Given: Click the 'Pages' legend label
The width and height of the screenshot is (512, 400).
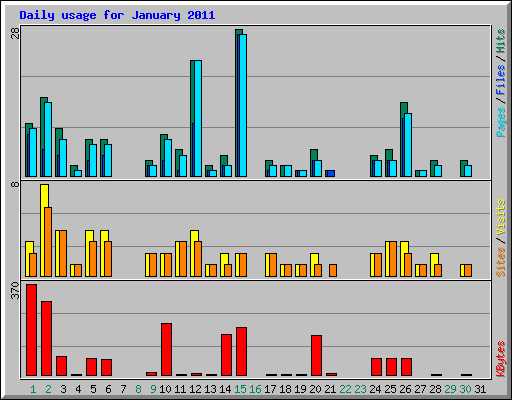Looking at the screenshot, I should coord(500,122).
